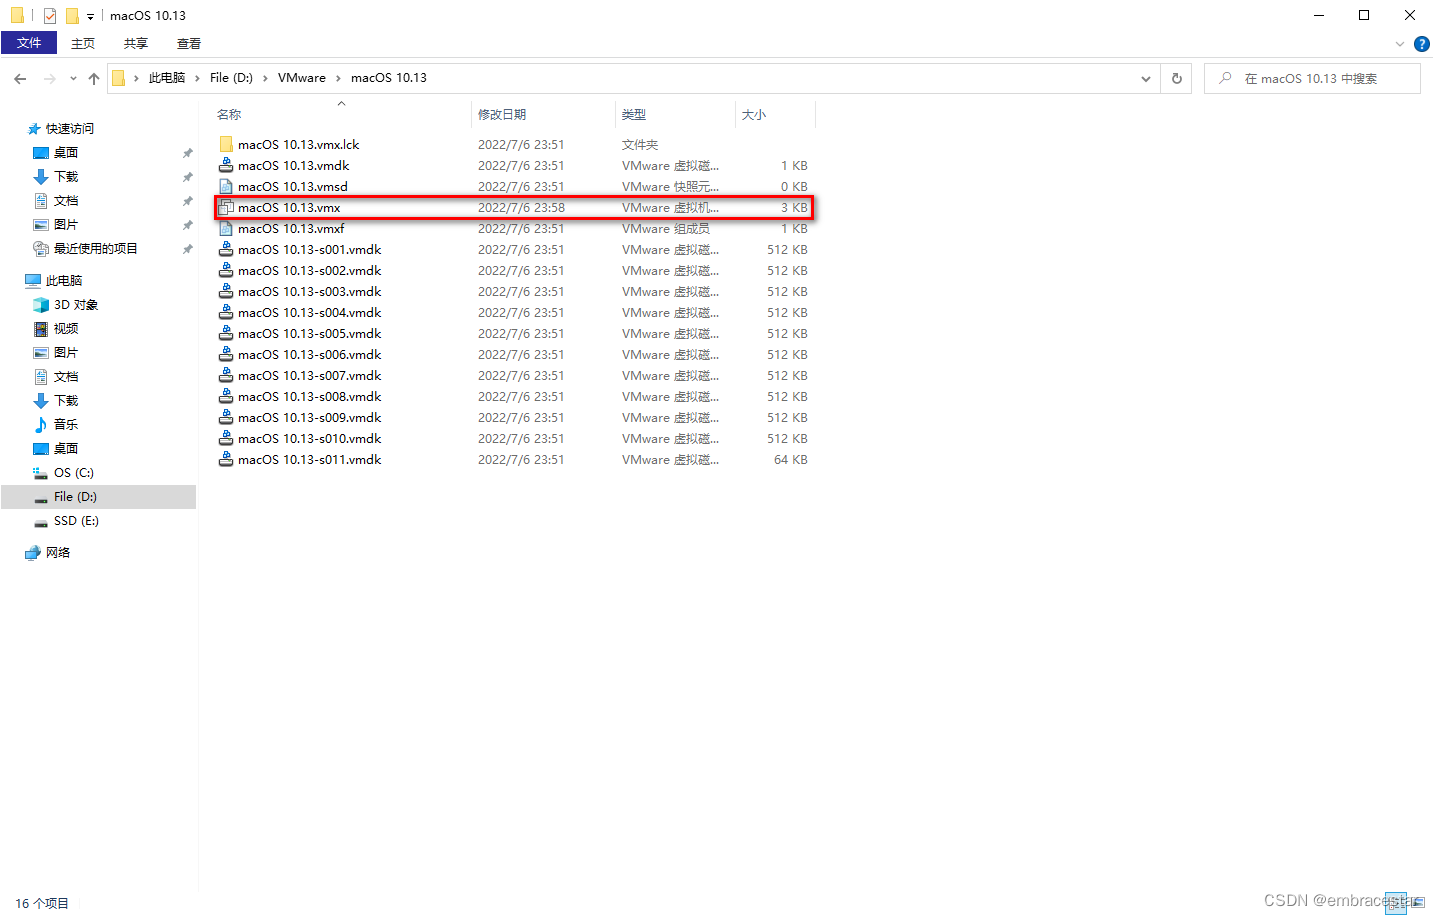Switch to large icons view button
The height and width of the screenshot is (916, 1434).
click(x=1418, y=903)
